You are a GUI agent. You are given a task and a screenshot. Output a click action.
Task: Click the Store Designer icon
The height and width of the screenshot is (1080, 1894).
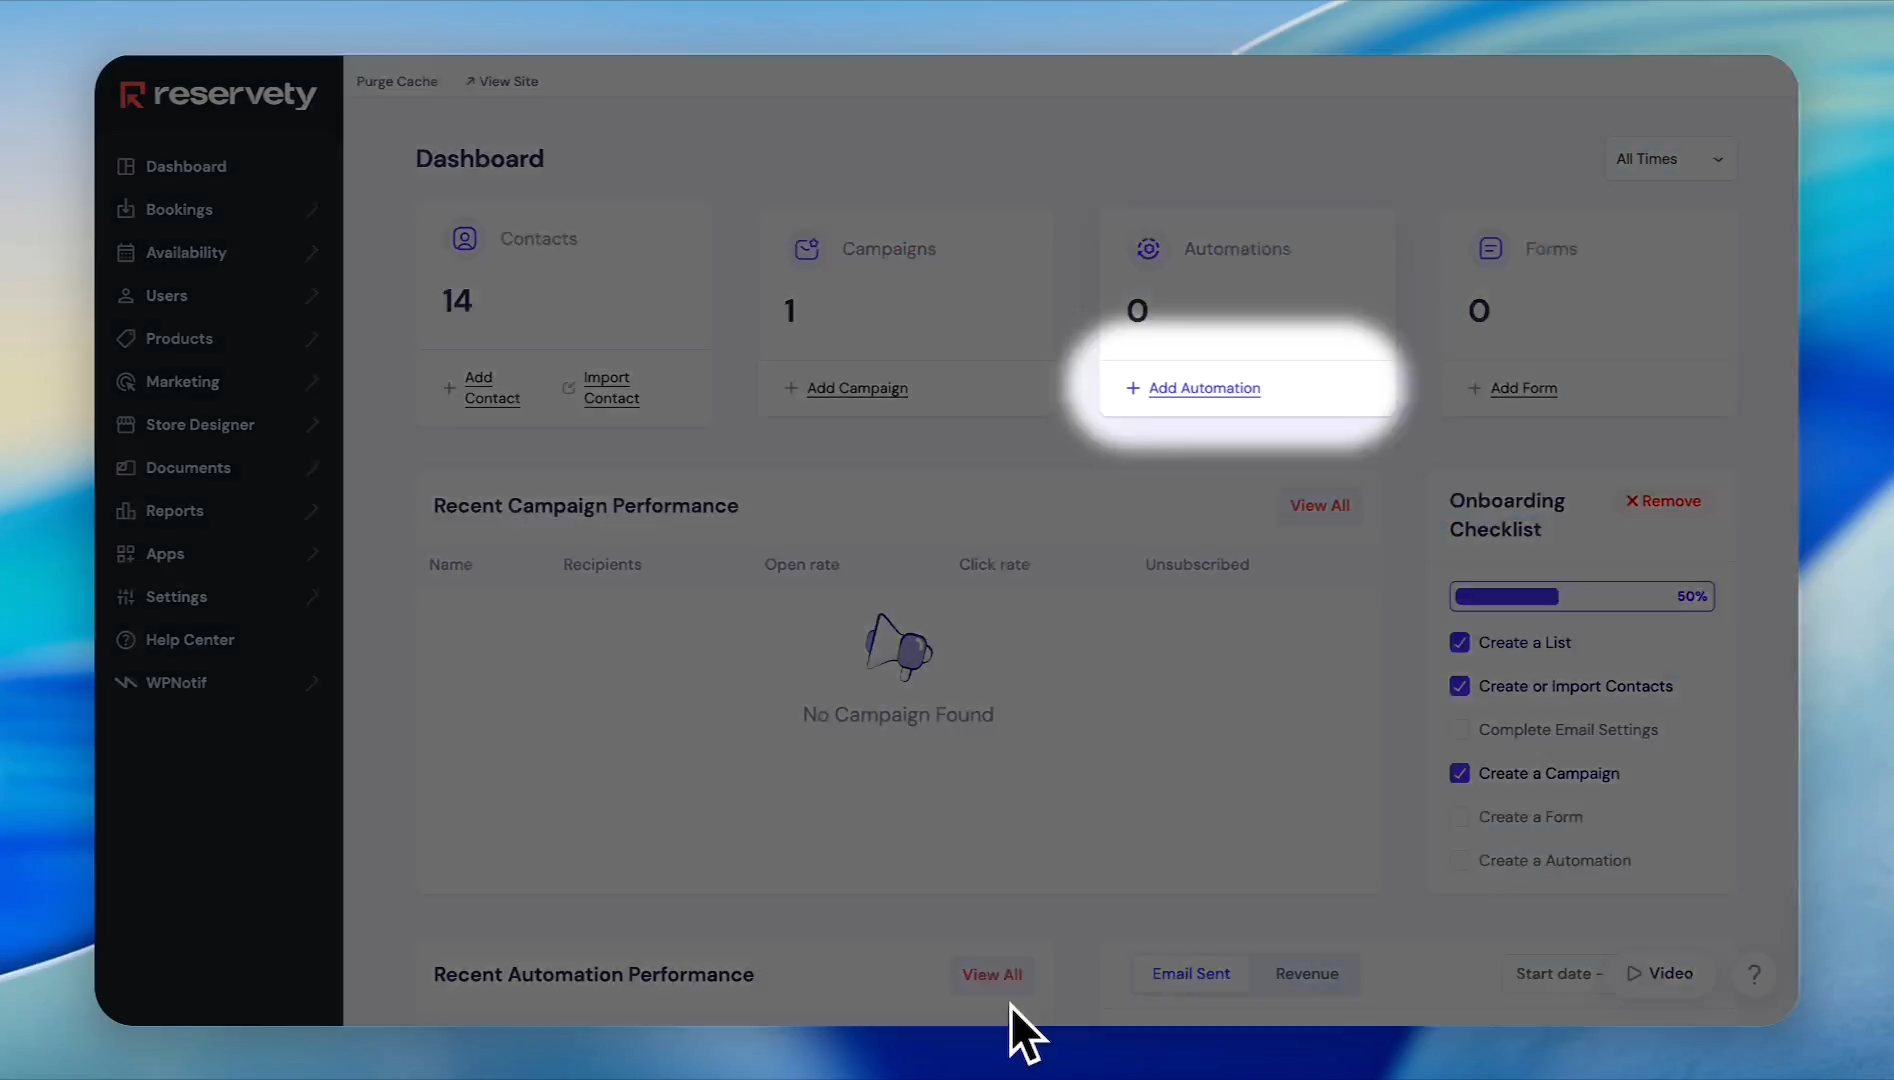(125, 424)
